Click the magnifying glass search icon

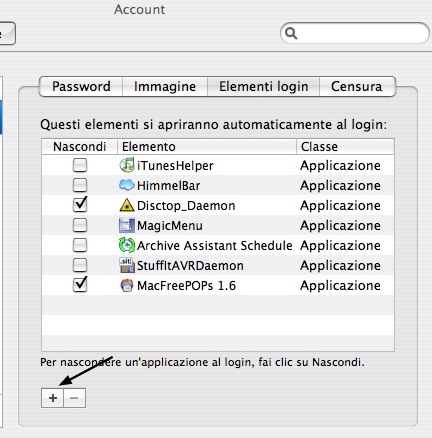point(291,33)
